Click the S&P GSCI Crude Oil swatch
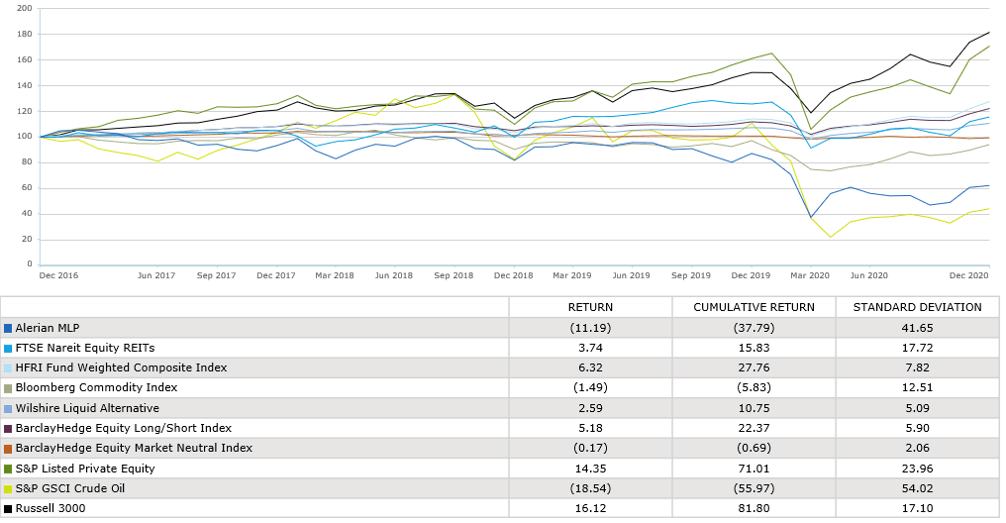Image resolution: width=1006 pixels, height=523 pixels. point(9,487)
